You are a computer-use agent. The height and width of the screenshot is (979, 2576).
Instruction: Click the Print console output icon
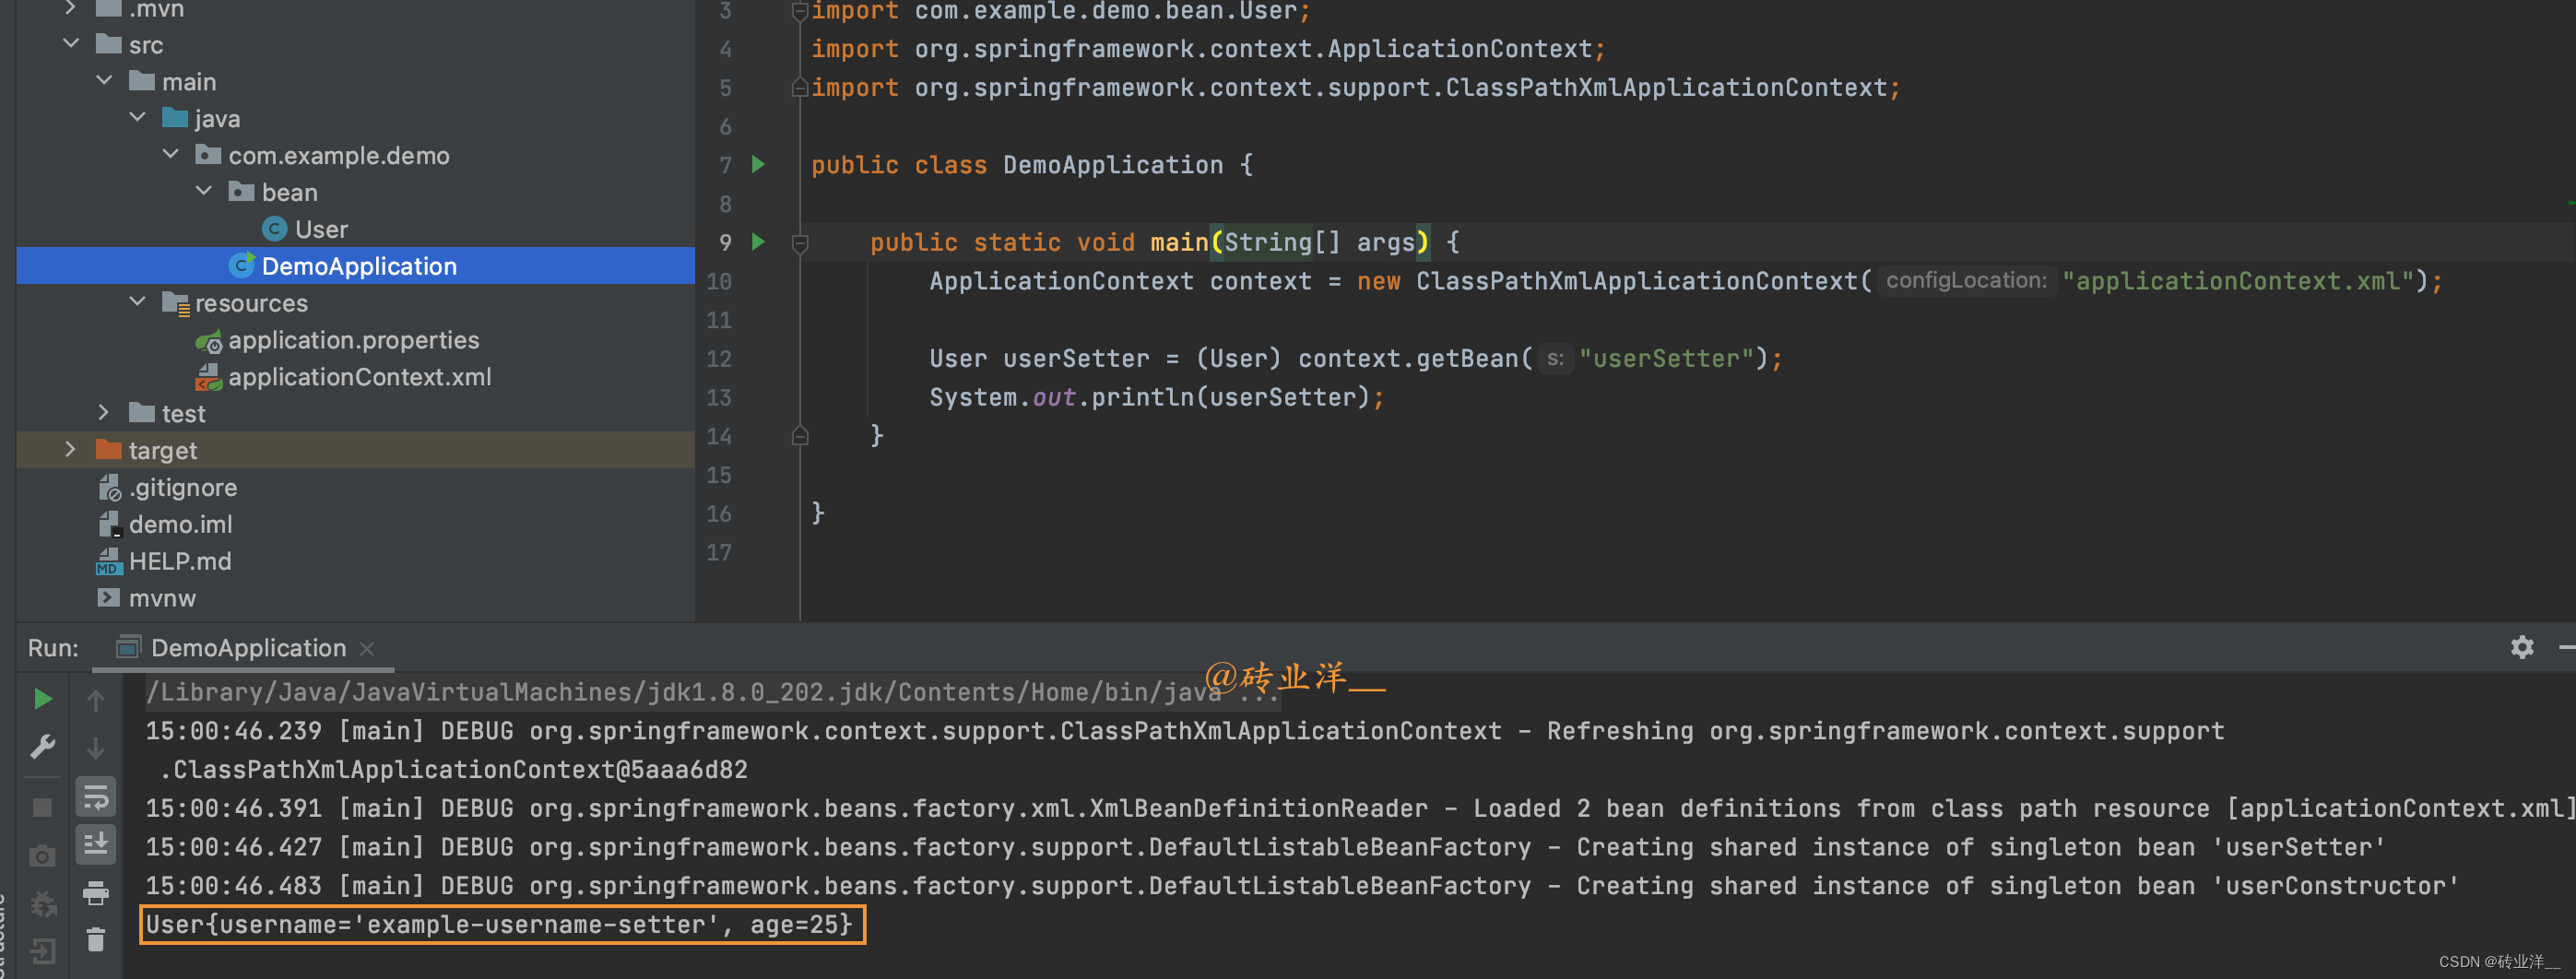pyautogui.click(x=96, y=893)
